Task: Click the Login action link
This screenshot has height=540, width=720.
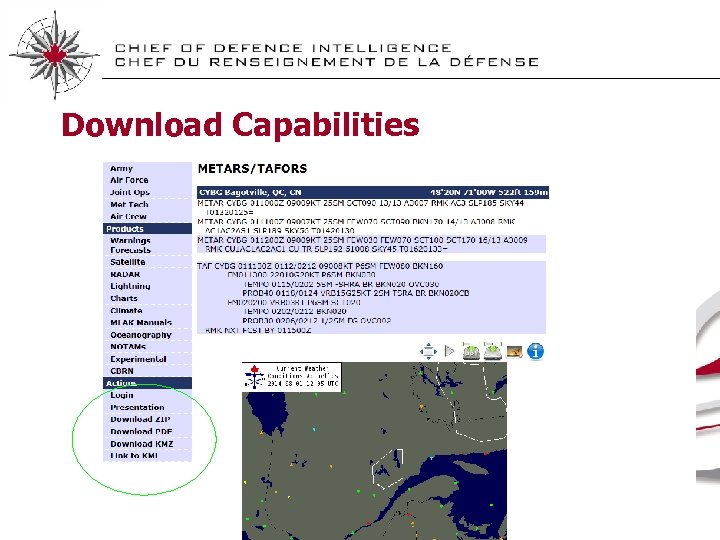Action: click(122, 395)
